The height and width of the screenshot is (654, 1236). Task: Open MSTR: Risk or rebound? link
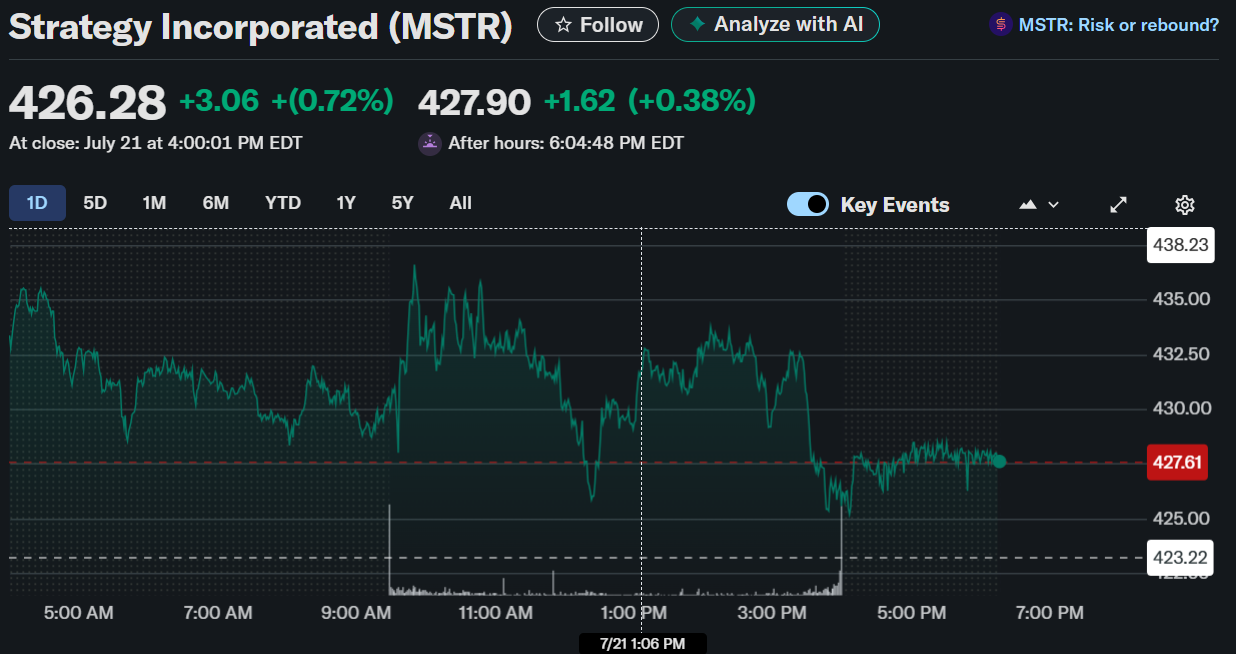(1119, 25)
